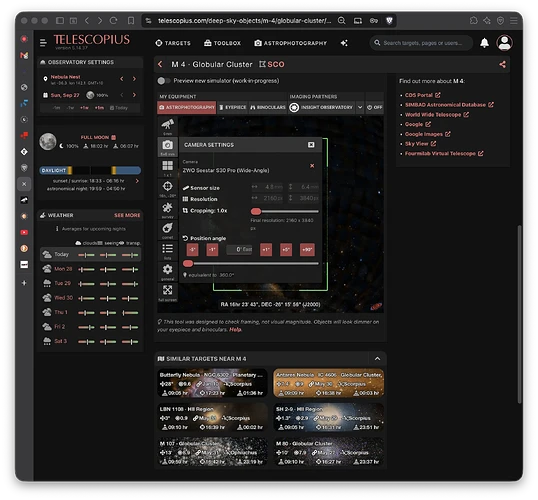Open the survey selection tool icon
The image size is (538, 500).
167,209
